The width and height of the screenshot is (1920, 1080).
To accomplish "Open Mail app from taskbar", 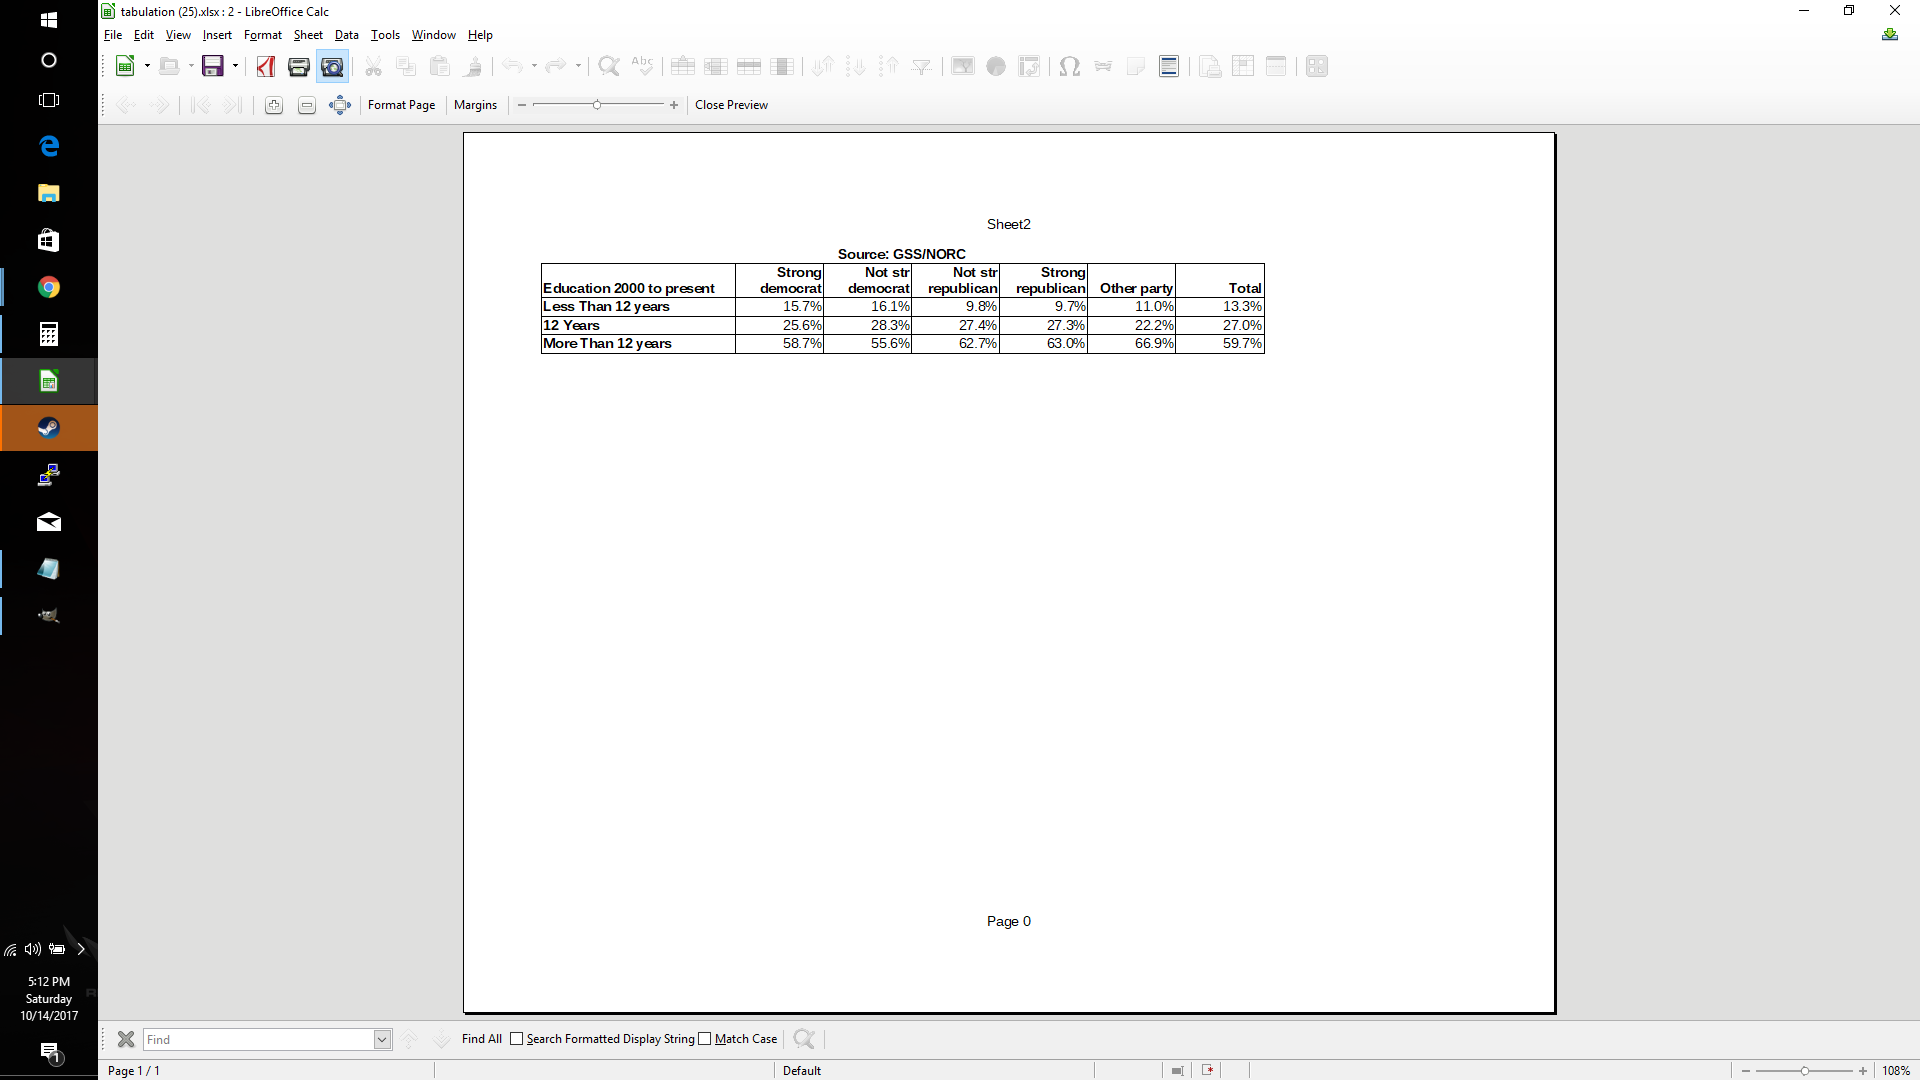I will pos(48,522).
